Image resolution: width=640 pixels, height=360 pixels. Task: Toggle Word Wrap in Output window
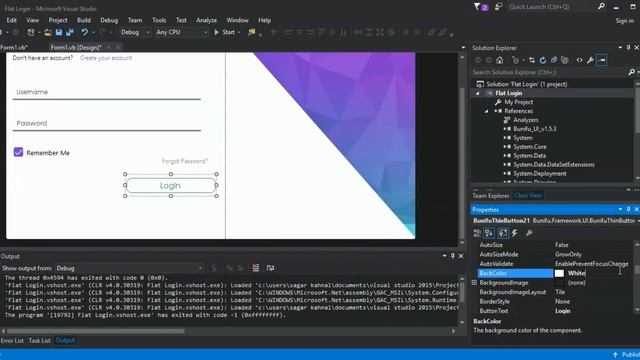pyautogui.click(x=270, y=268)
